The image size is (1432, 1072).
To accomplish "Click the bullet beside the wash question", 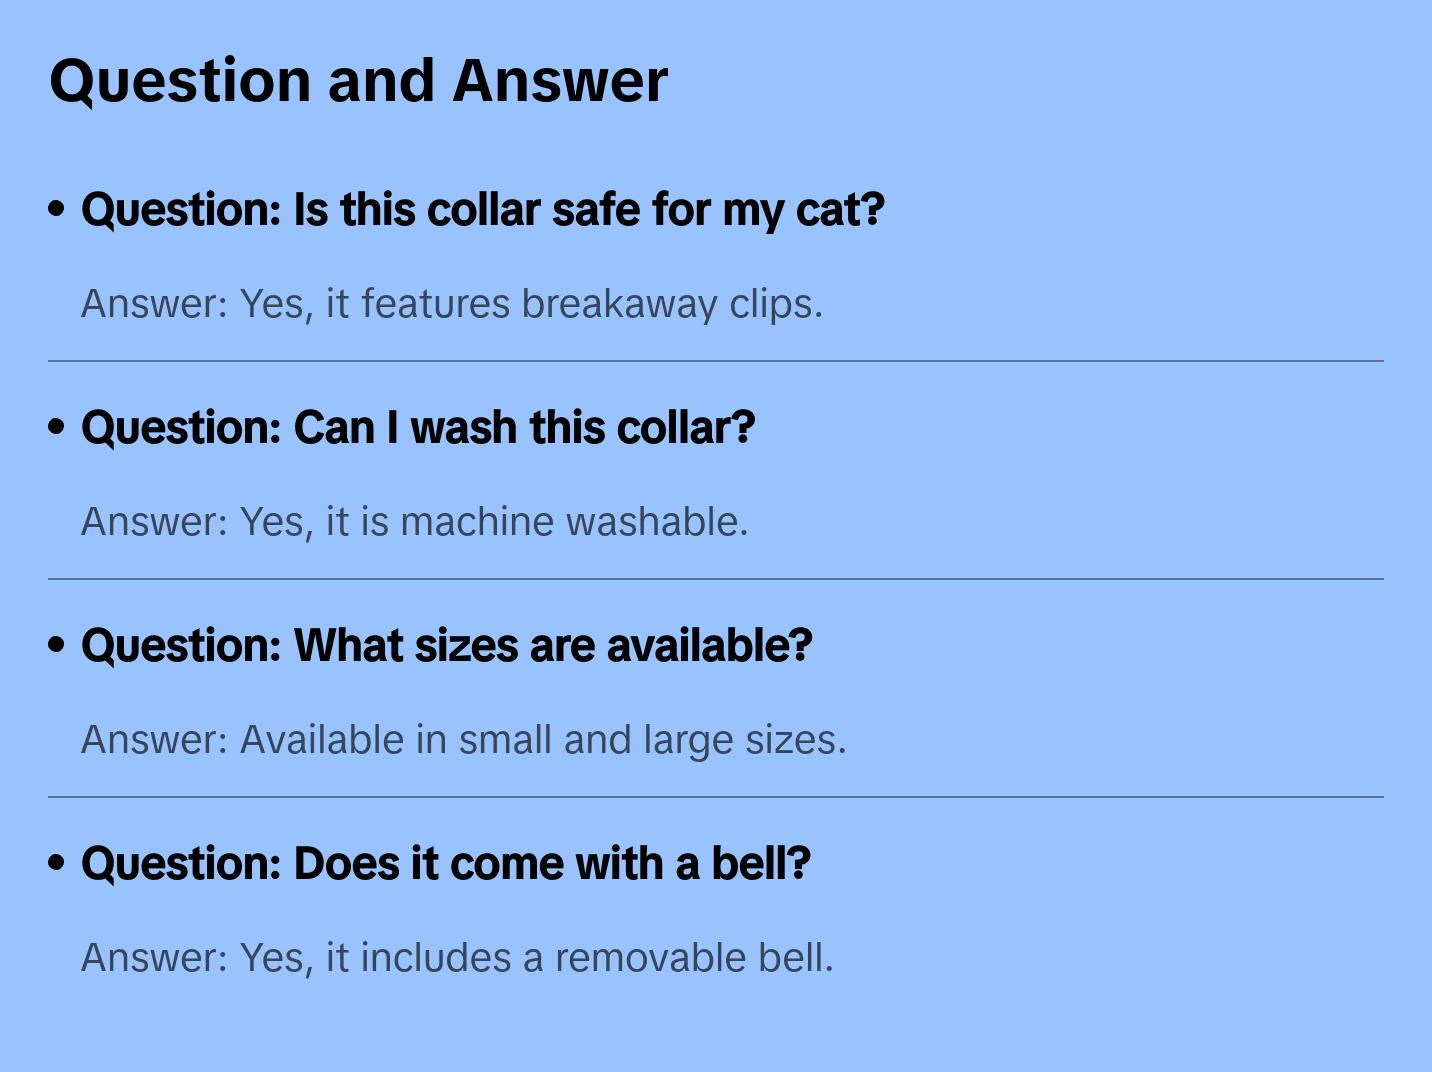I will pos(56,427).
